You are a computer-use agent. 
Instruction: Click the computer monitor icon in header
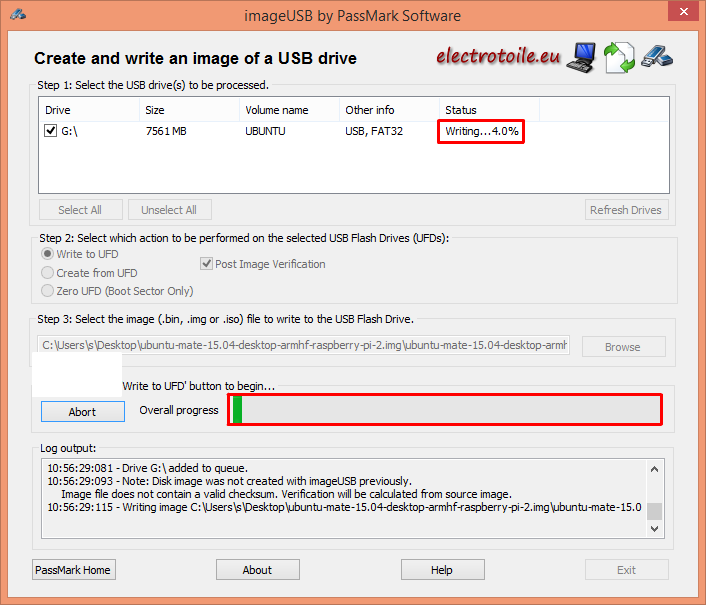tap(581, 58)
